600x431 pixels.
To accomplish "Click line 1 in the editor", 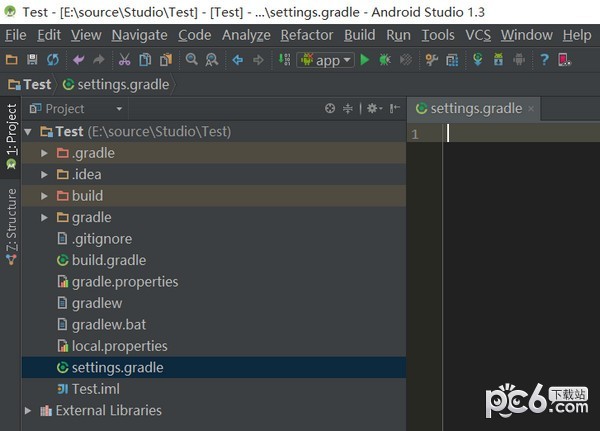I will click(521, 133).
